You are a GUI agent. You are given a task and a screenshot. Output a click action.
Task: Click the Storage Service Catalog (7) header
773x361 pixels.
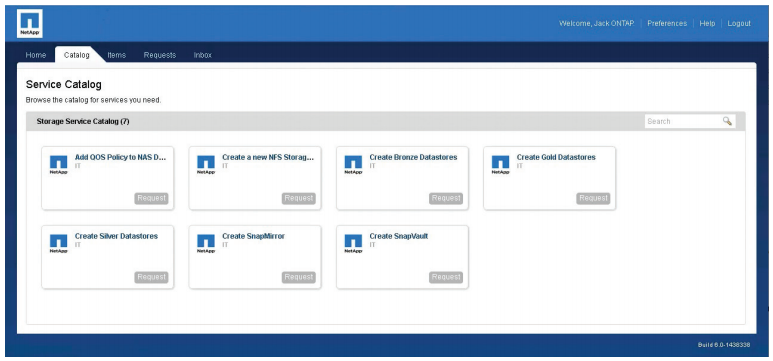coord(83,121)
